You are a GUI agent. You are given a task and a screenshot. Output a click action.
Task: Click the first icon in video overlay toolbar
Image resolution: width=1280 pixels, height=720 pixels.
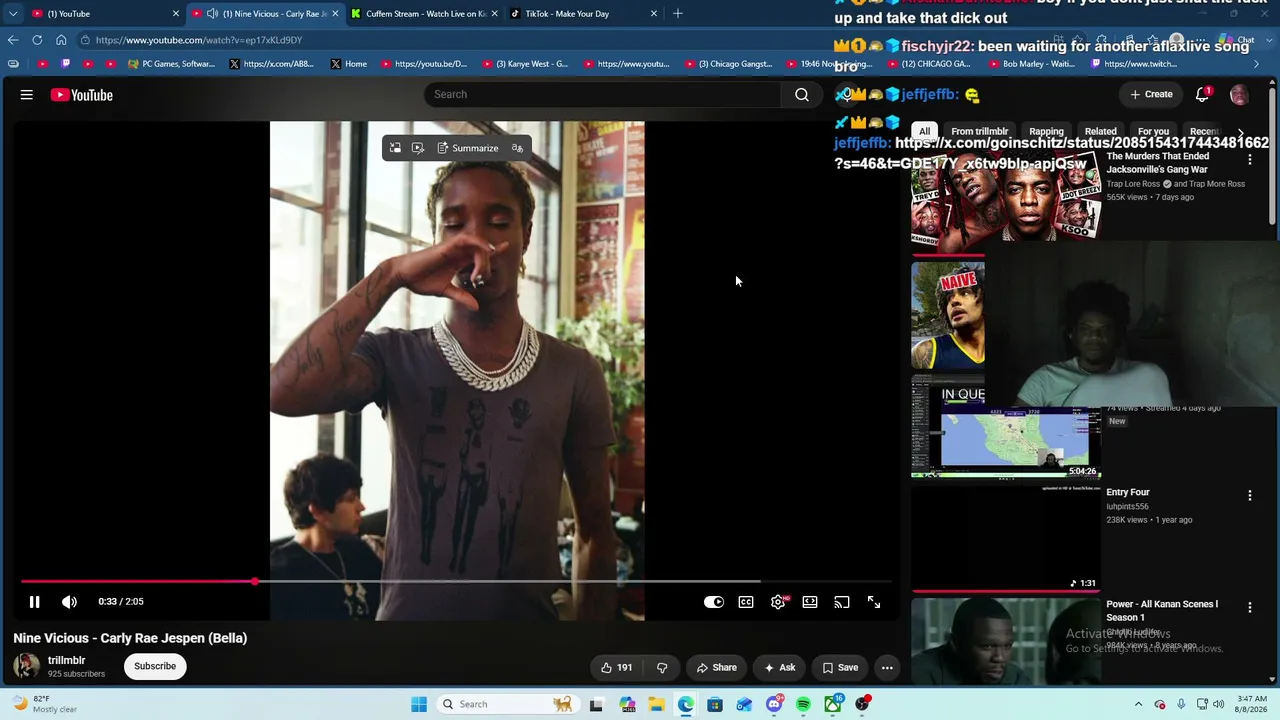(x=395, y=148)
